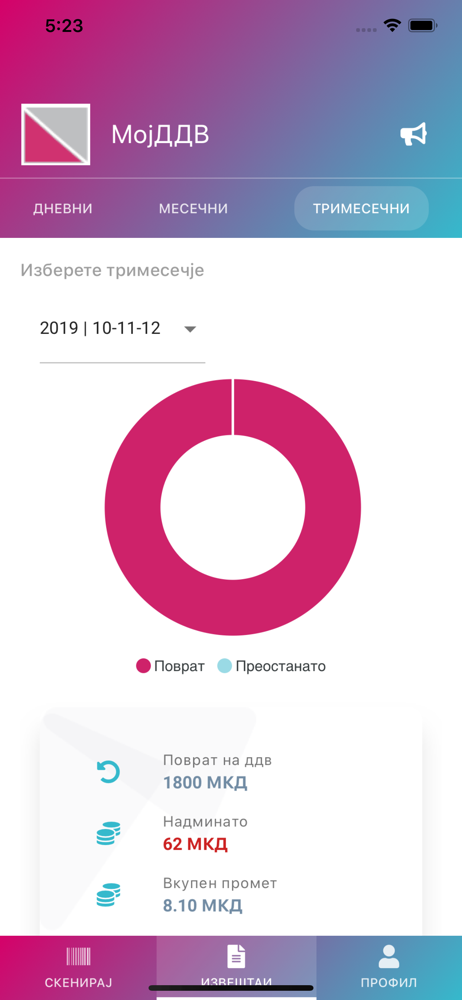Toggle the Преостанато legend entry
The height and width of the screenshot is (1000, 462).
[272, 666]
